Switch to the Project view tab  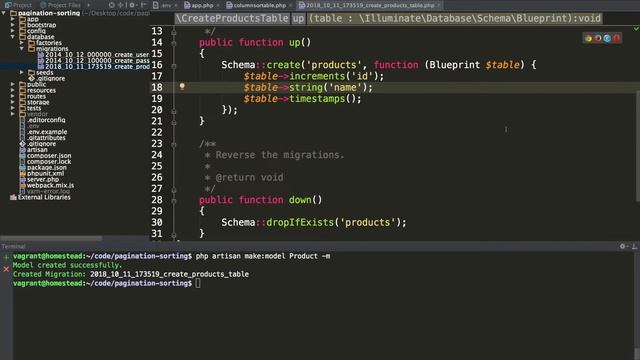pyautogui.click(x=18, y=5)
